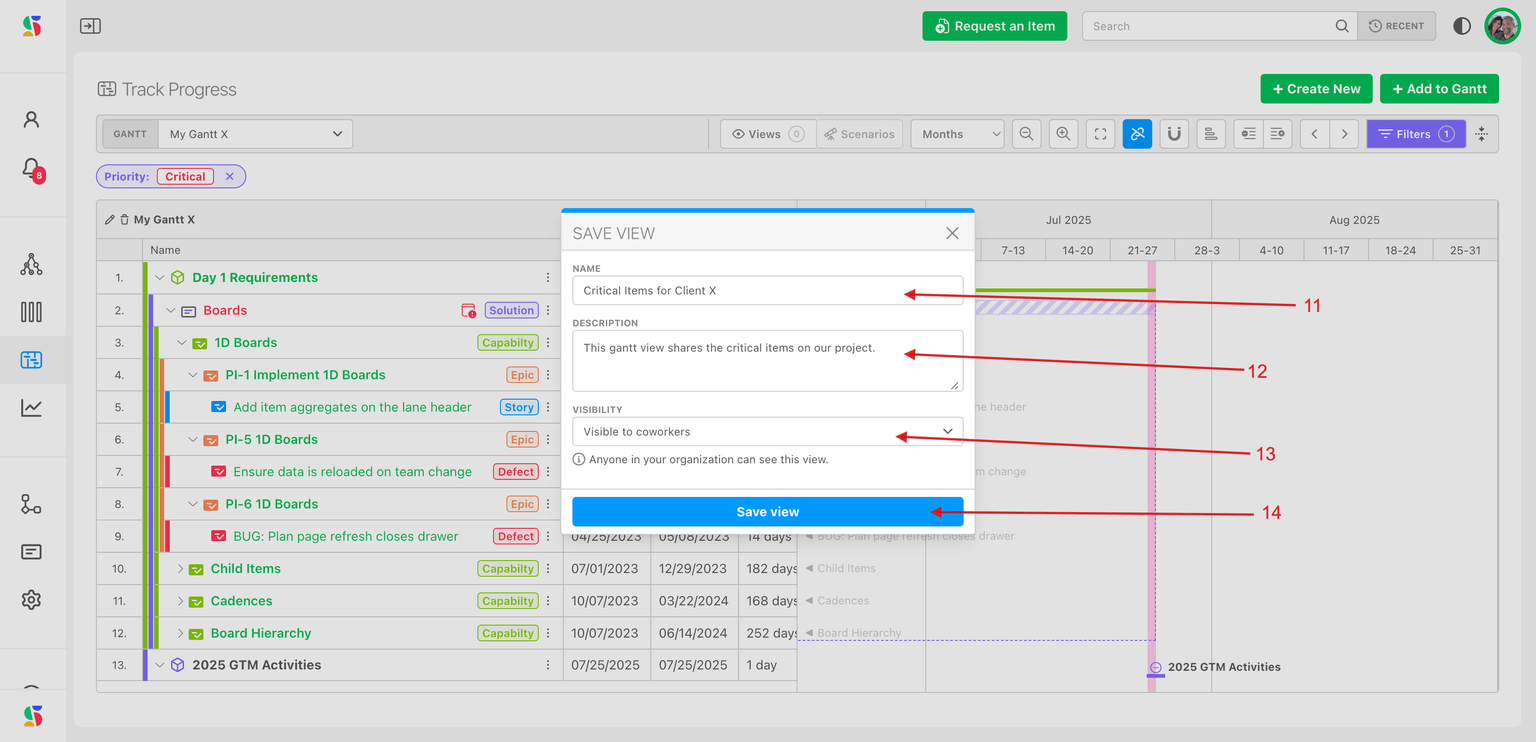This screenshot has width=1536, height=742.
Task: Click the analytics chart icon in sidebar
Action: point(31,407)
